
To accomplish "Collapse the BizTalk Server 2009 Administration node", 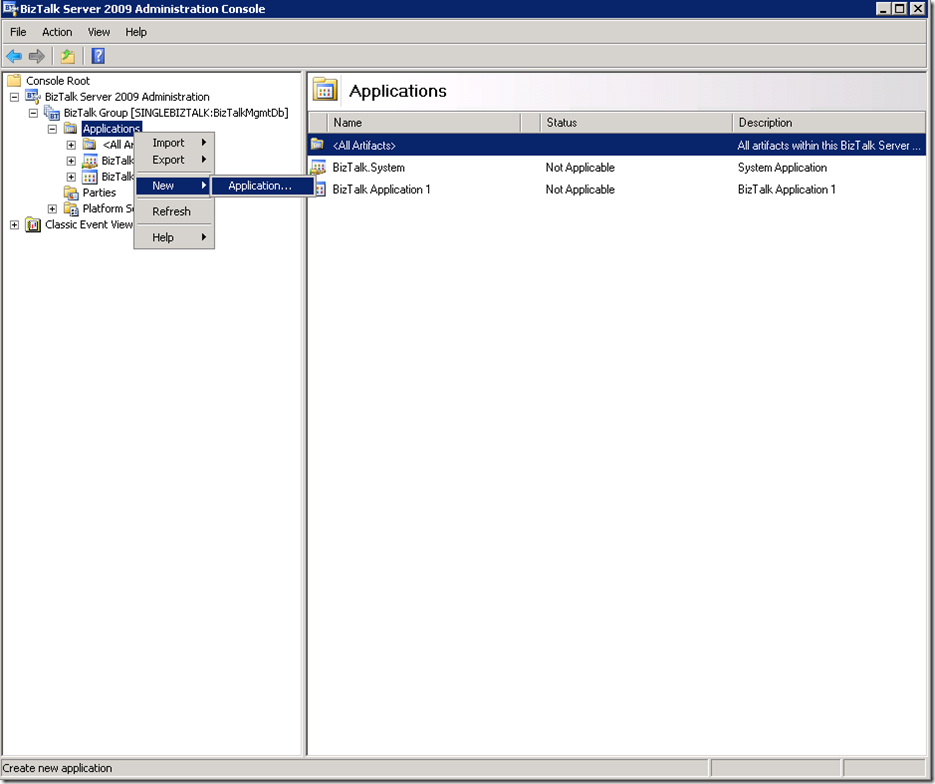I will click(14, 97).
